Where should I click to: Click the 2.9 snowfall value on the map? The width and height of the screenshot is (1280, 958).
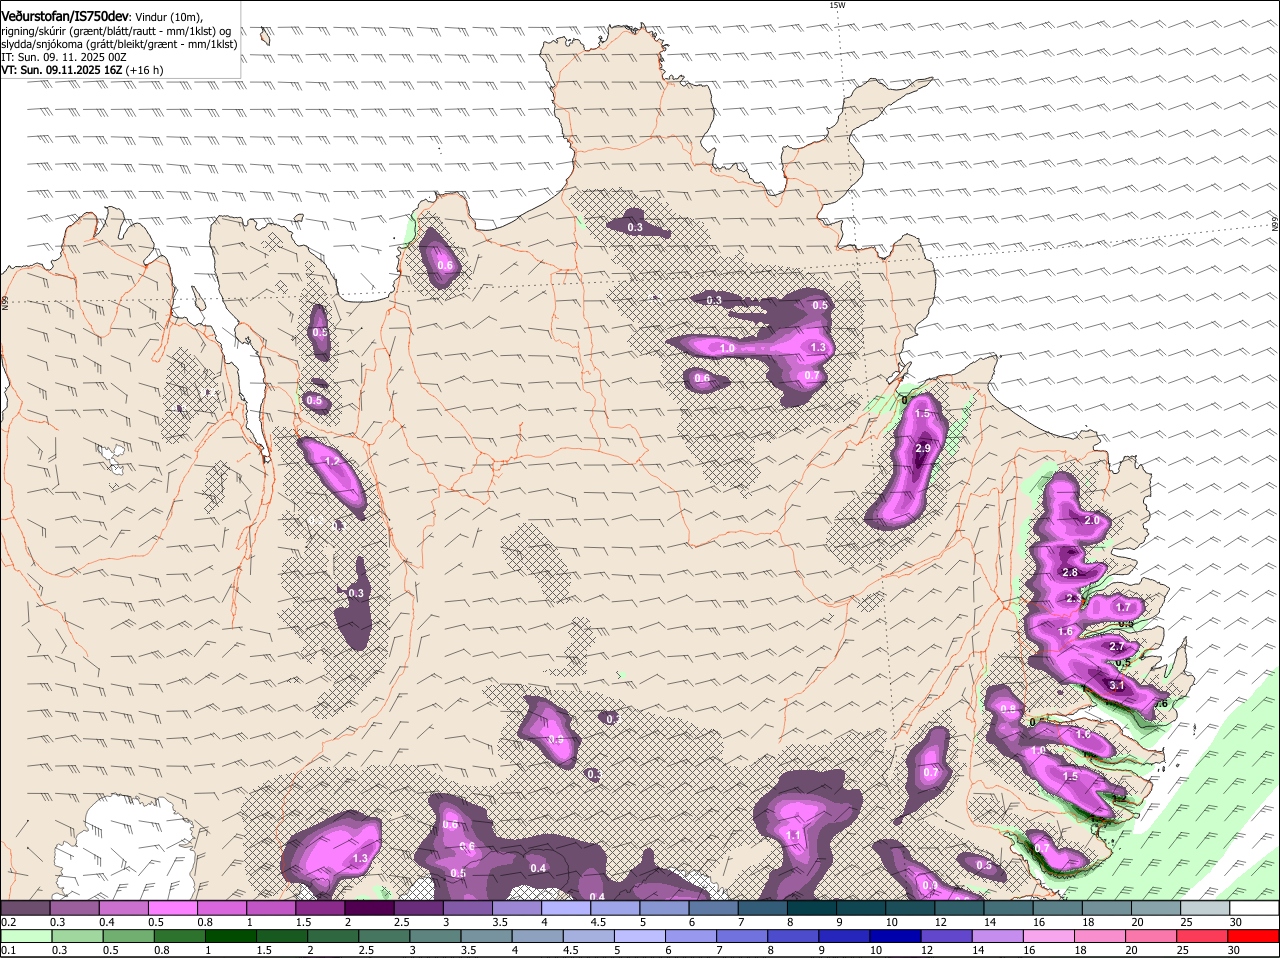[x=923, y=449]
